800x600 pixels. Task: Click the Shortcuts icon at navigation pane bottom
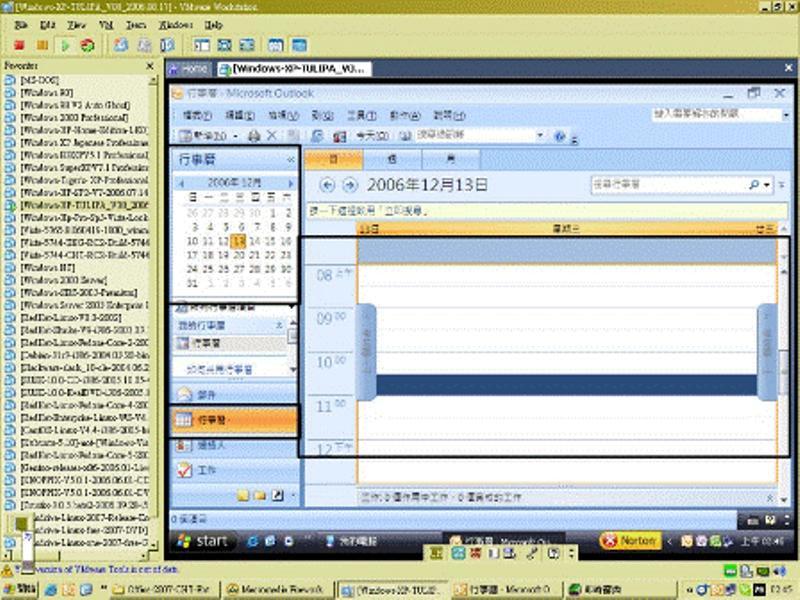point(278,495)
